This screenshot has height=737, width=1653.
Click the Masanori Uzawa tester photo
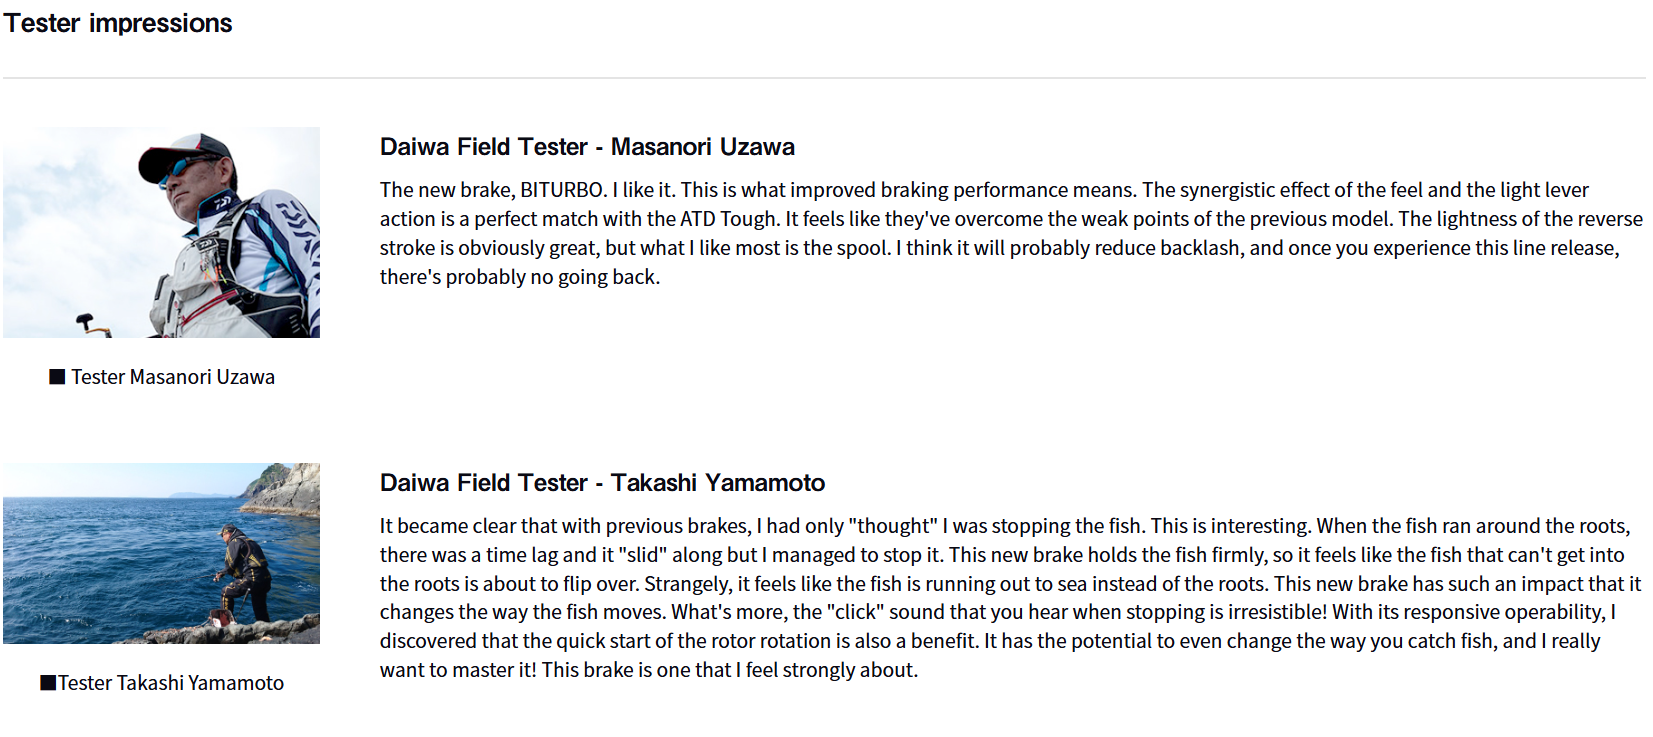(161, 232)
